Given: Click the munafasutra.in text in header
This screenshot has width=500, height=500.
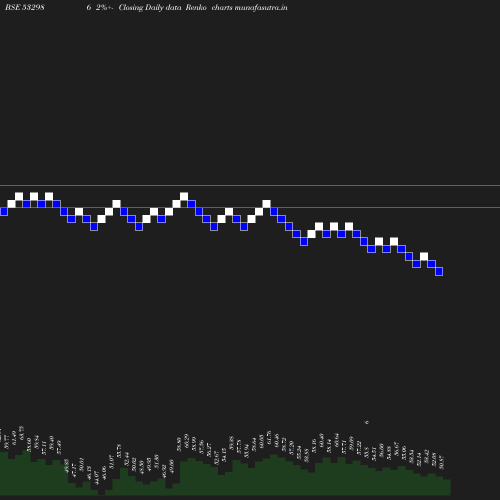Looking at the screenshot, I should click(261, 7).
